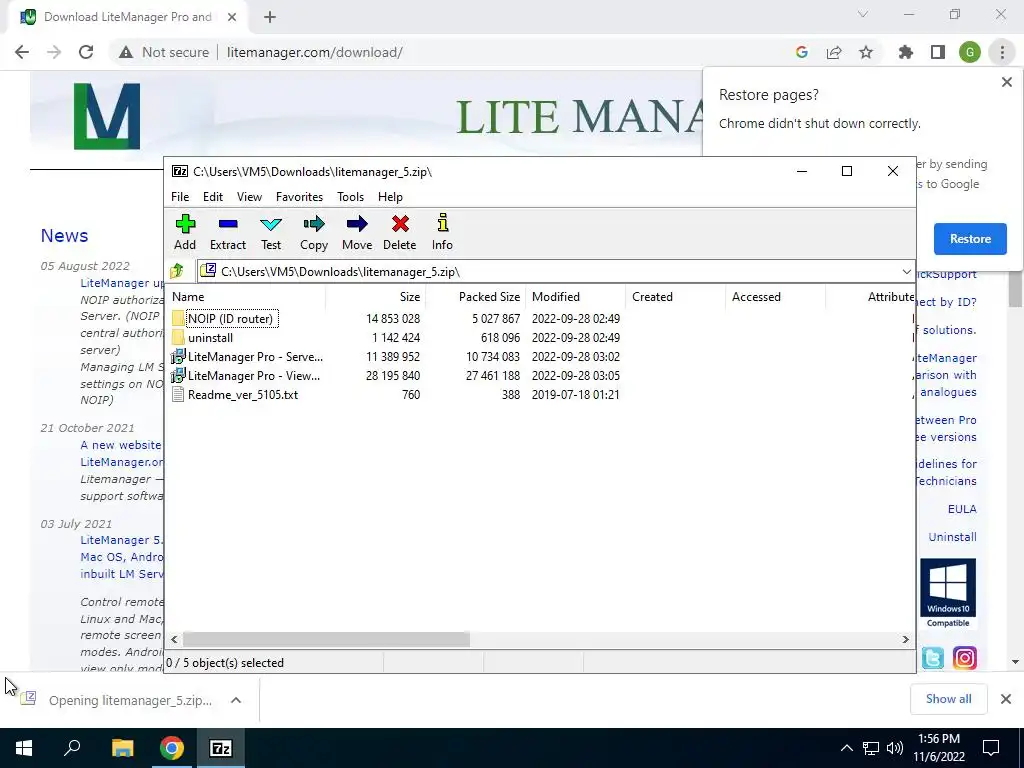Open the Chrome three-dot menu

[1002, 52]
